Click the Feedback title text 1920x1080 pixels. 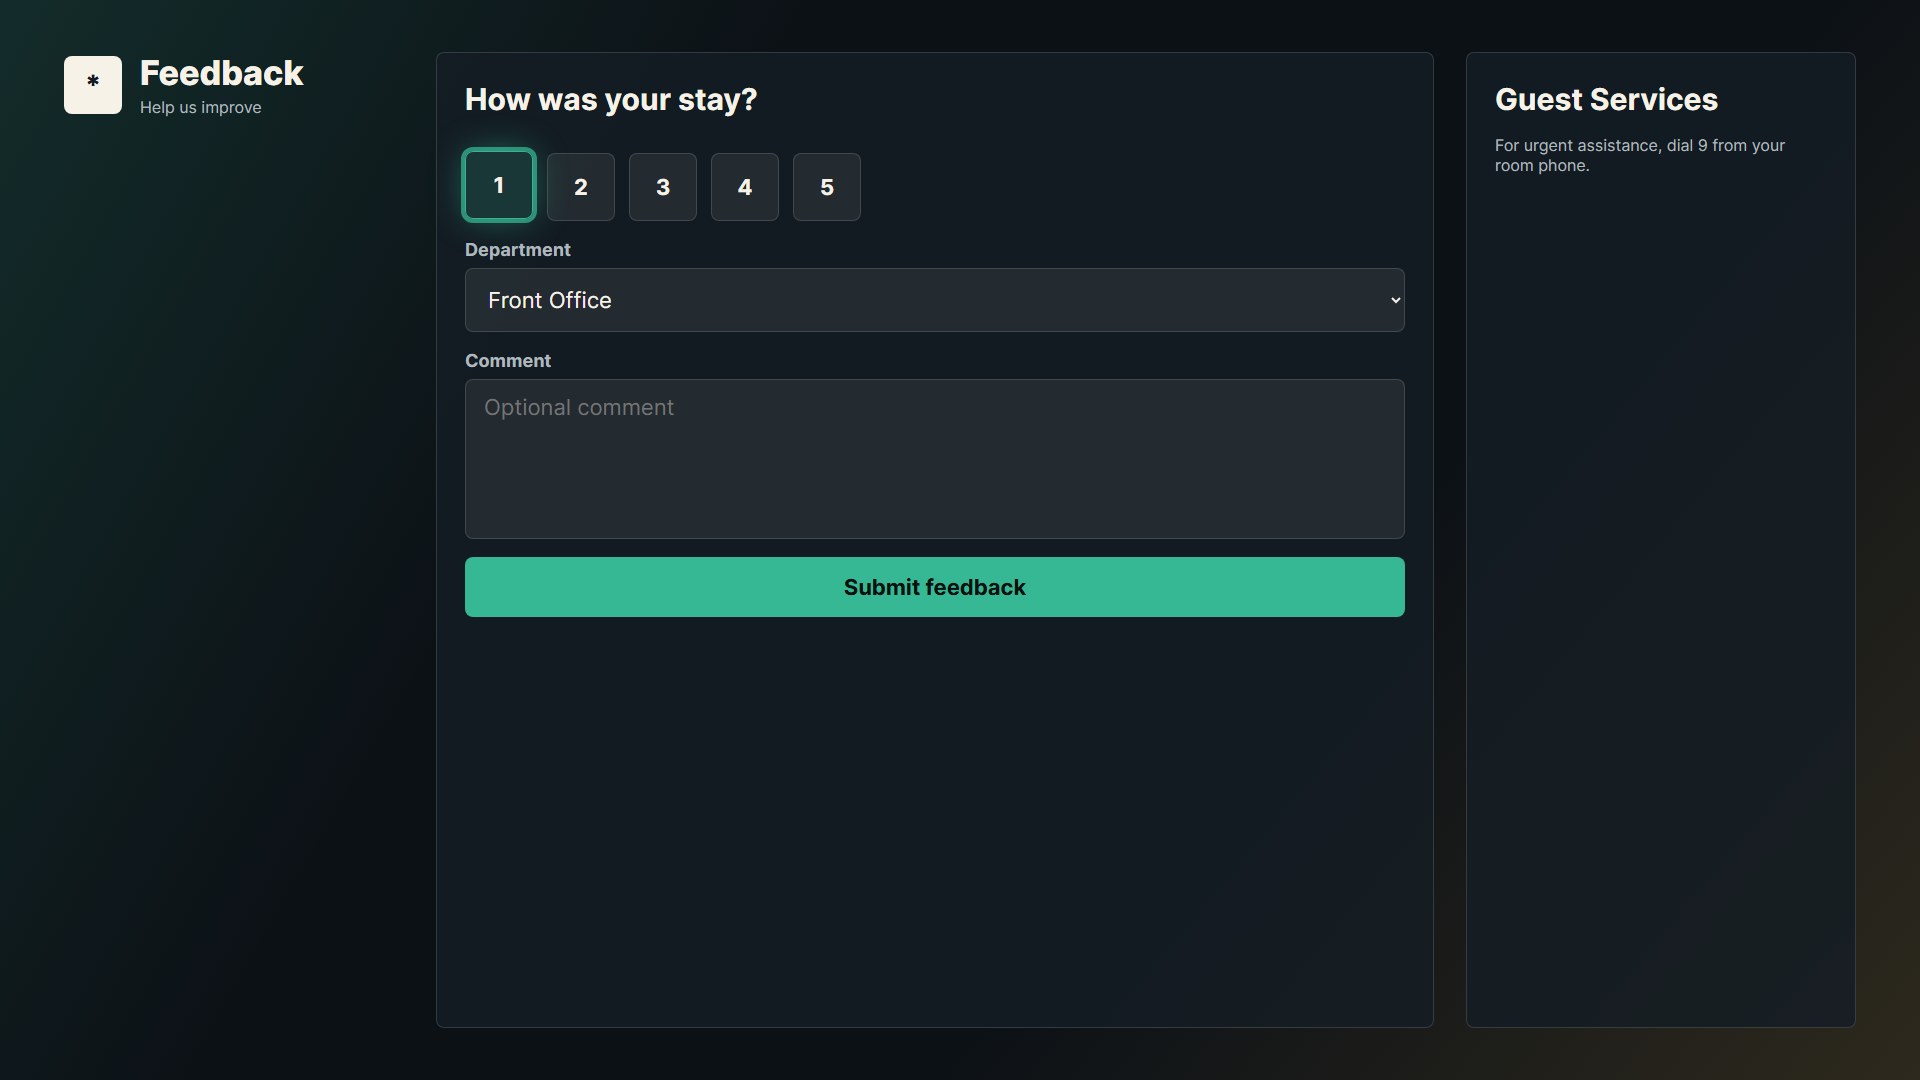coord(221,73)
